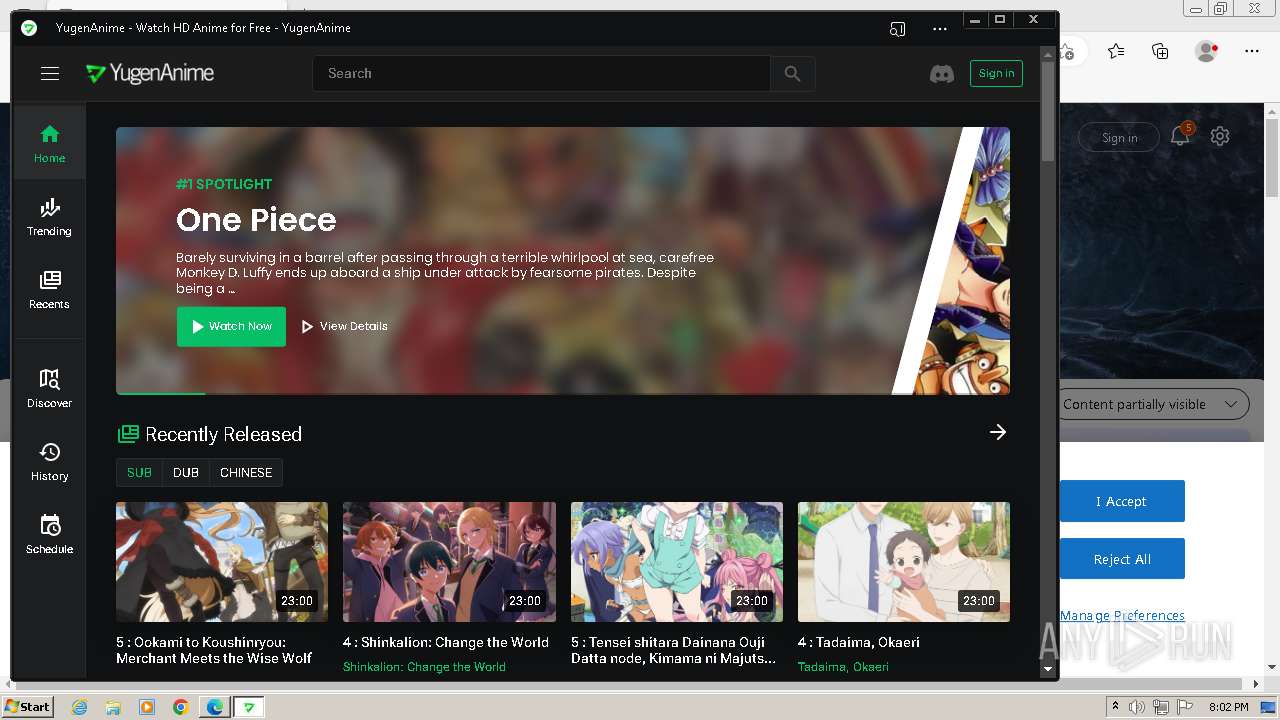Click Reject All on cookie dialog

point(1122,559)
